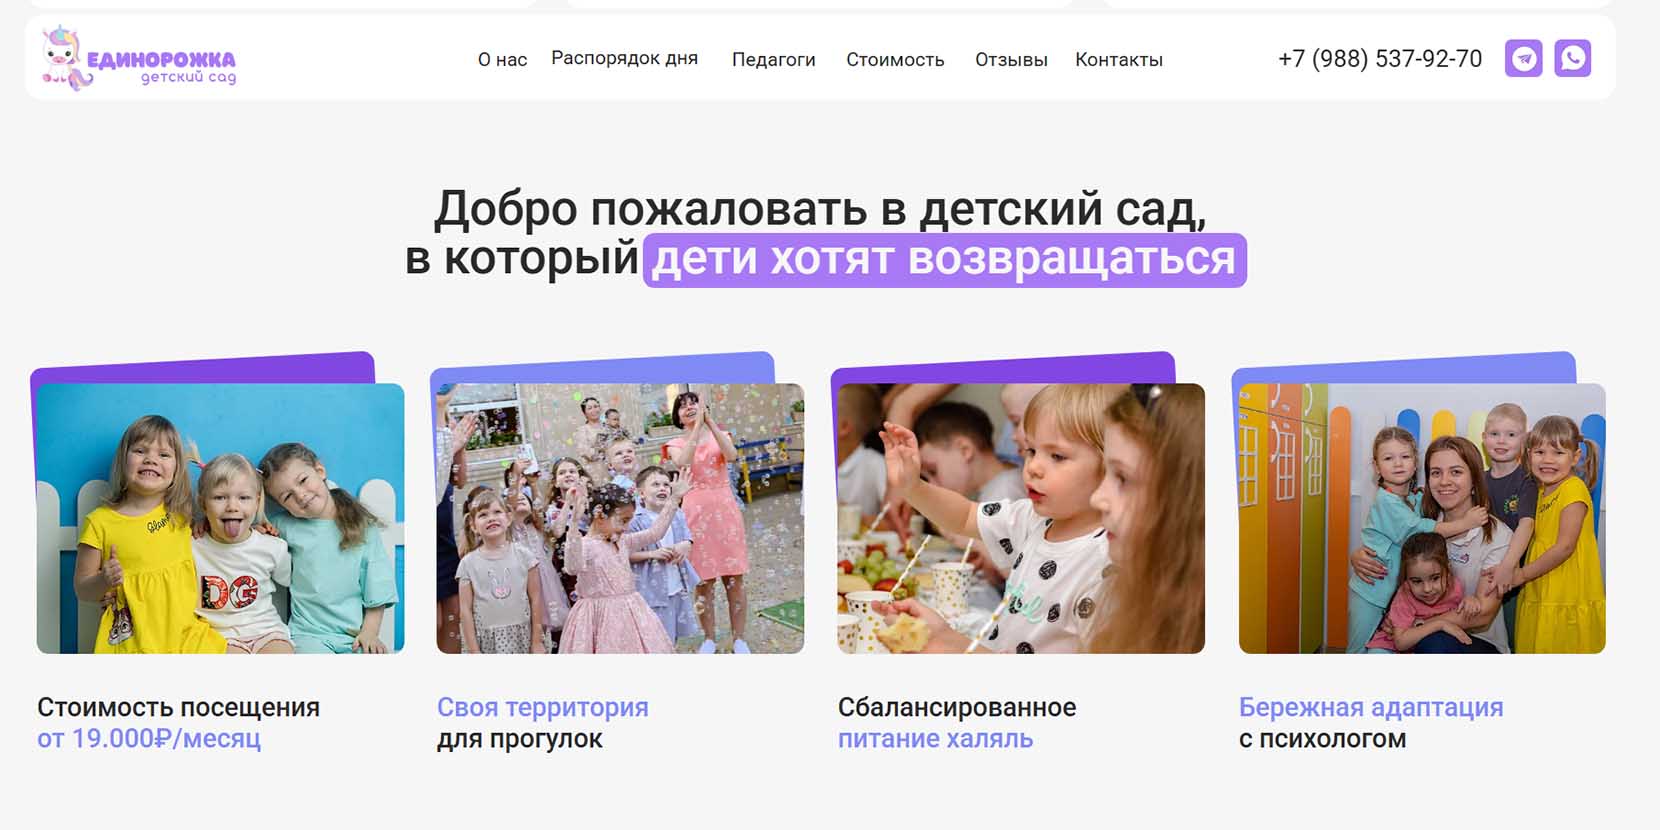
Task: Open Контакты in the header
Action: [1119, 60]
